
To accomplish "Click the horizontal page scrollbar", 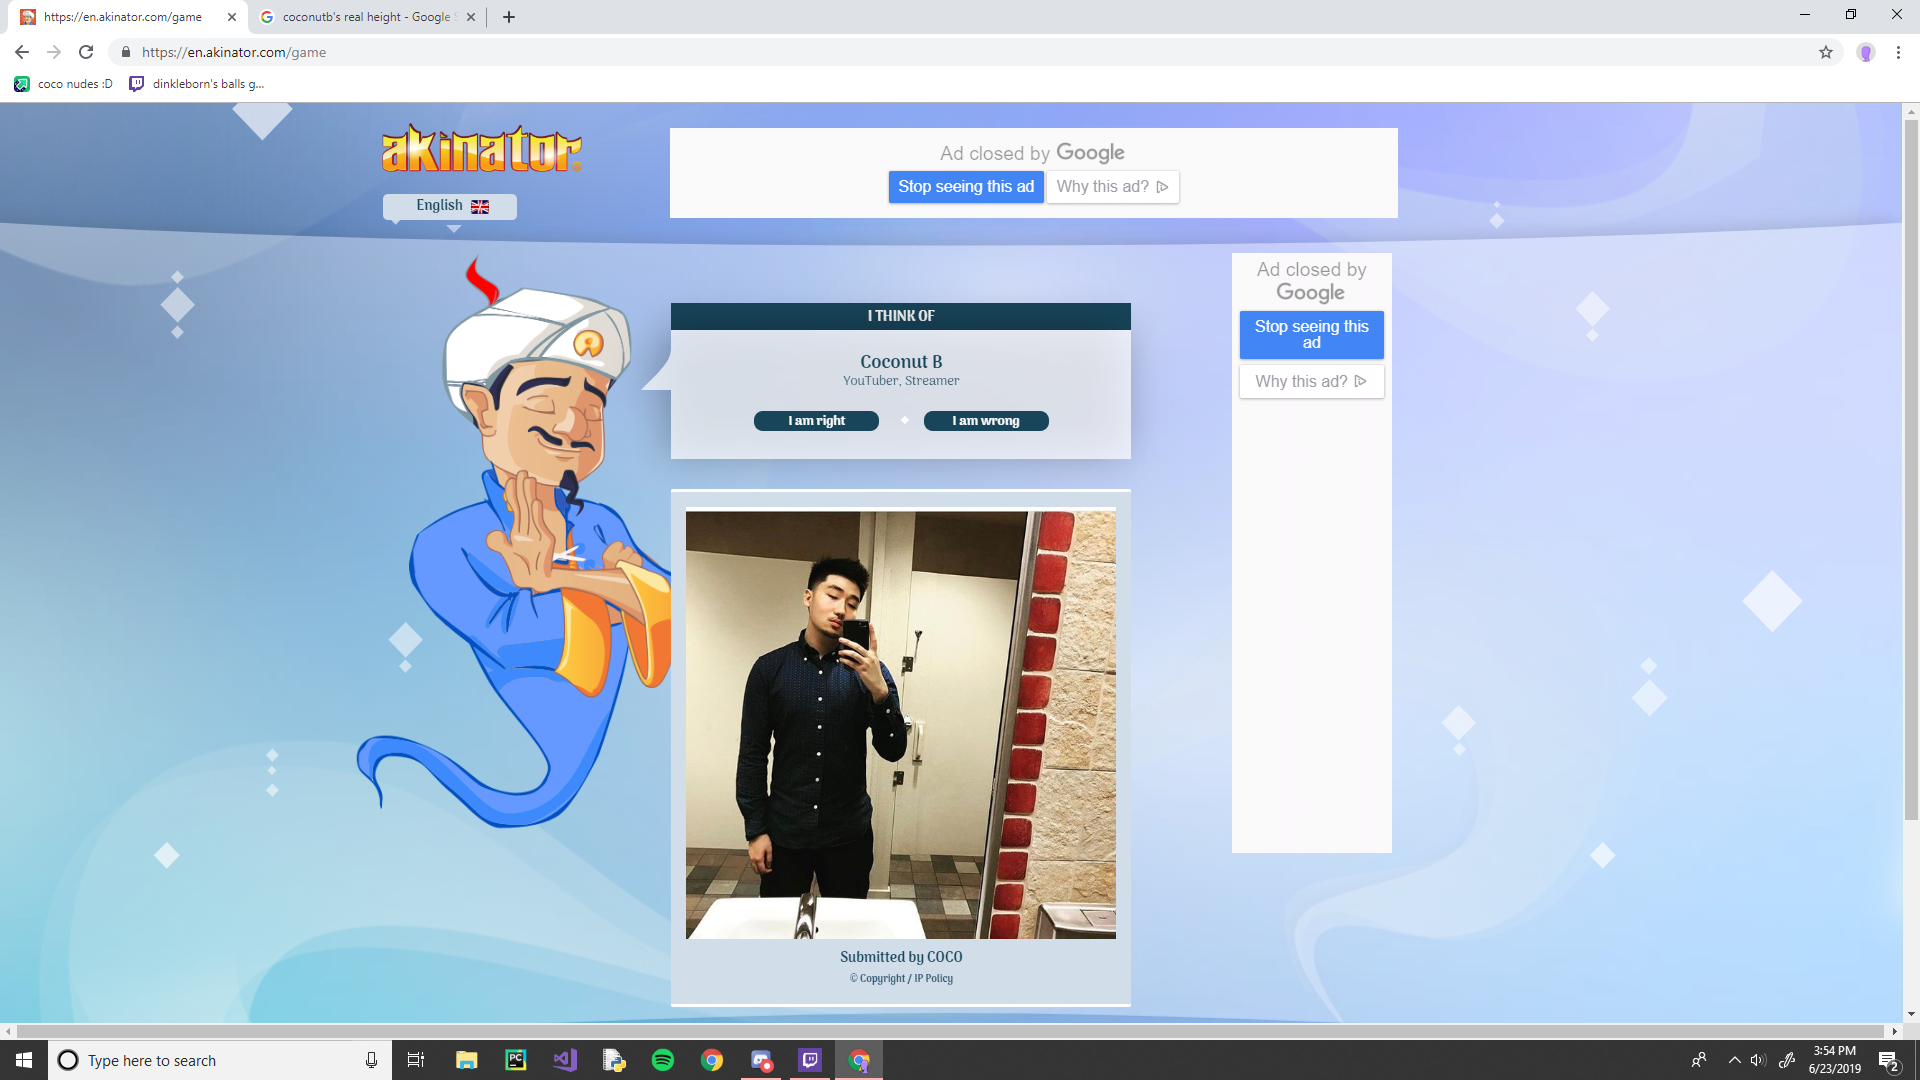I will [950, 1031].
